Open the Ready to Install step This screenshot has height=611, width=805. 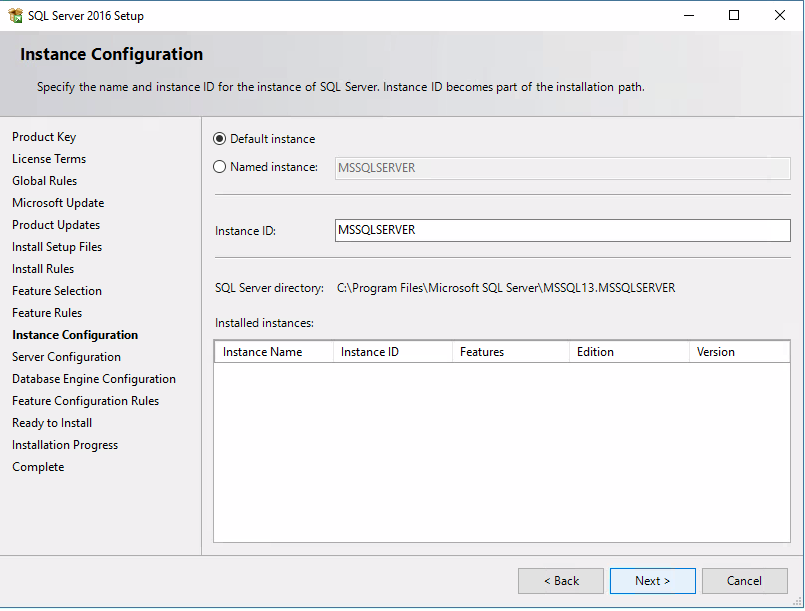[51, 422]
